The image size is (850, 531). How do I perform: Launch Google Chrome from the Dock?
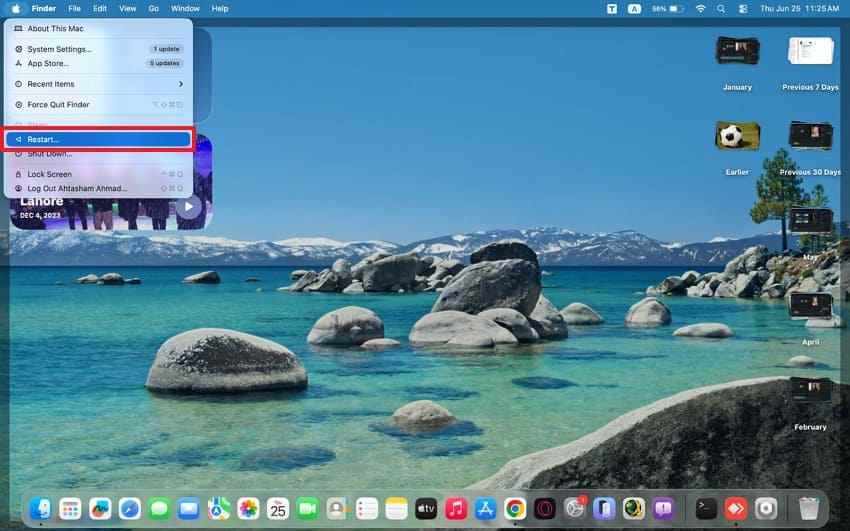(515, 509)
